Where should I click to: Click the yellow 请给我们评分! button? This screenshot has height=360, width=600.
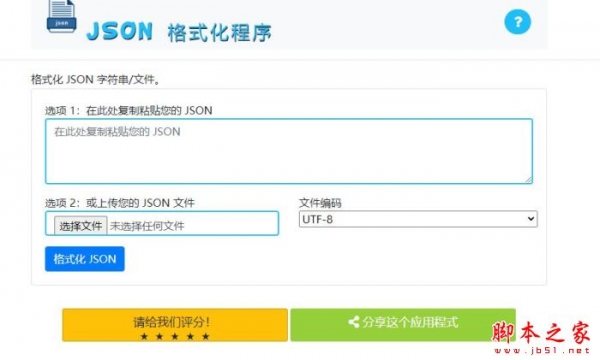[175, 325]
